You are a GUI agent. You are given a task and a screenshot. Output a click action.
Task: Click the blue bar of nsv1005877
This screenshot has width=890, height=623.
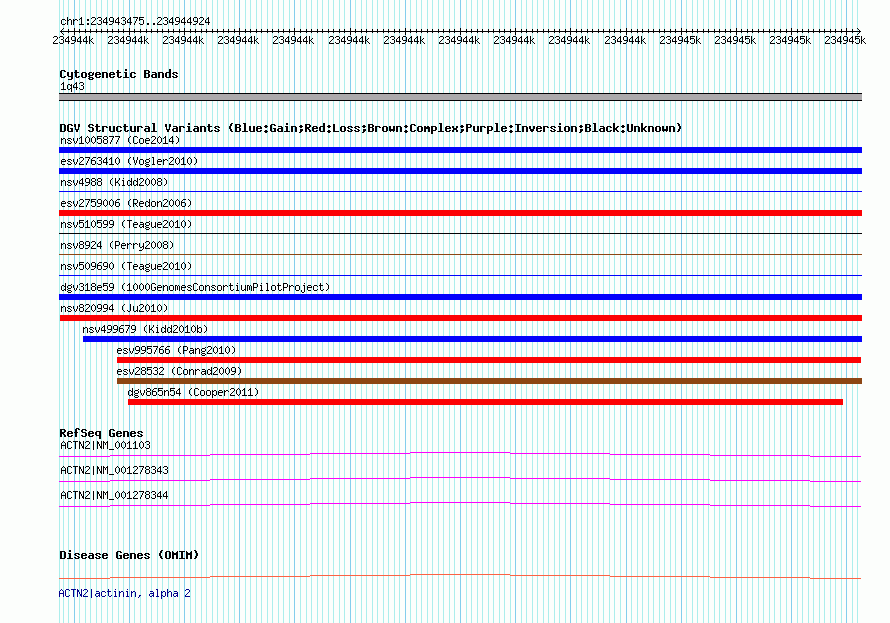[460, 150]
